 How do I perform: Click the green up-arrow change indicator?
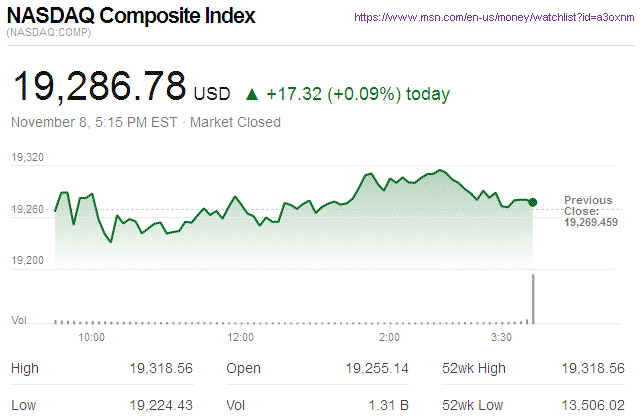tap(252, 95)
